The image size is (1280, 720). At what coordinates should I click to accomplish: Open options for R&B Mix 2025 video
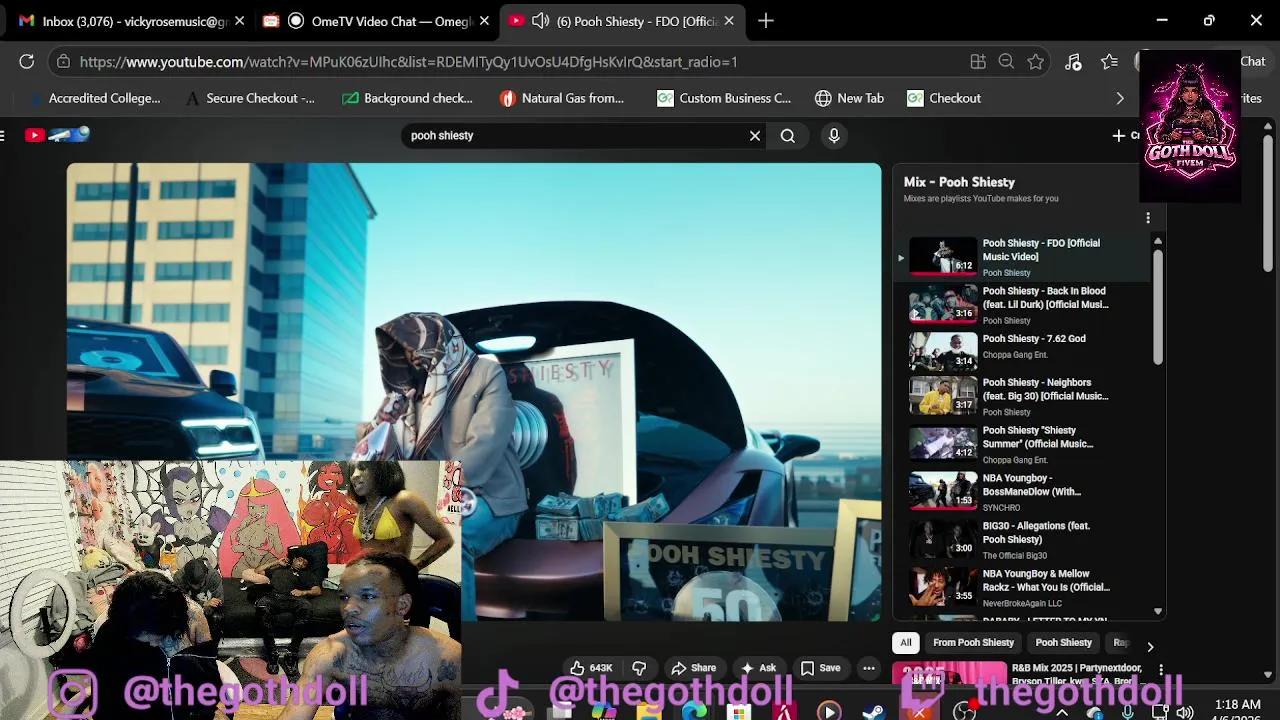click(x=1161, y=668)
